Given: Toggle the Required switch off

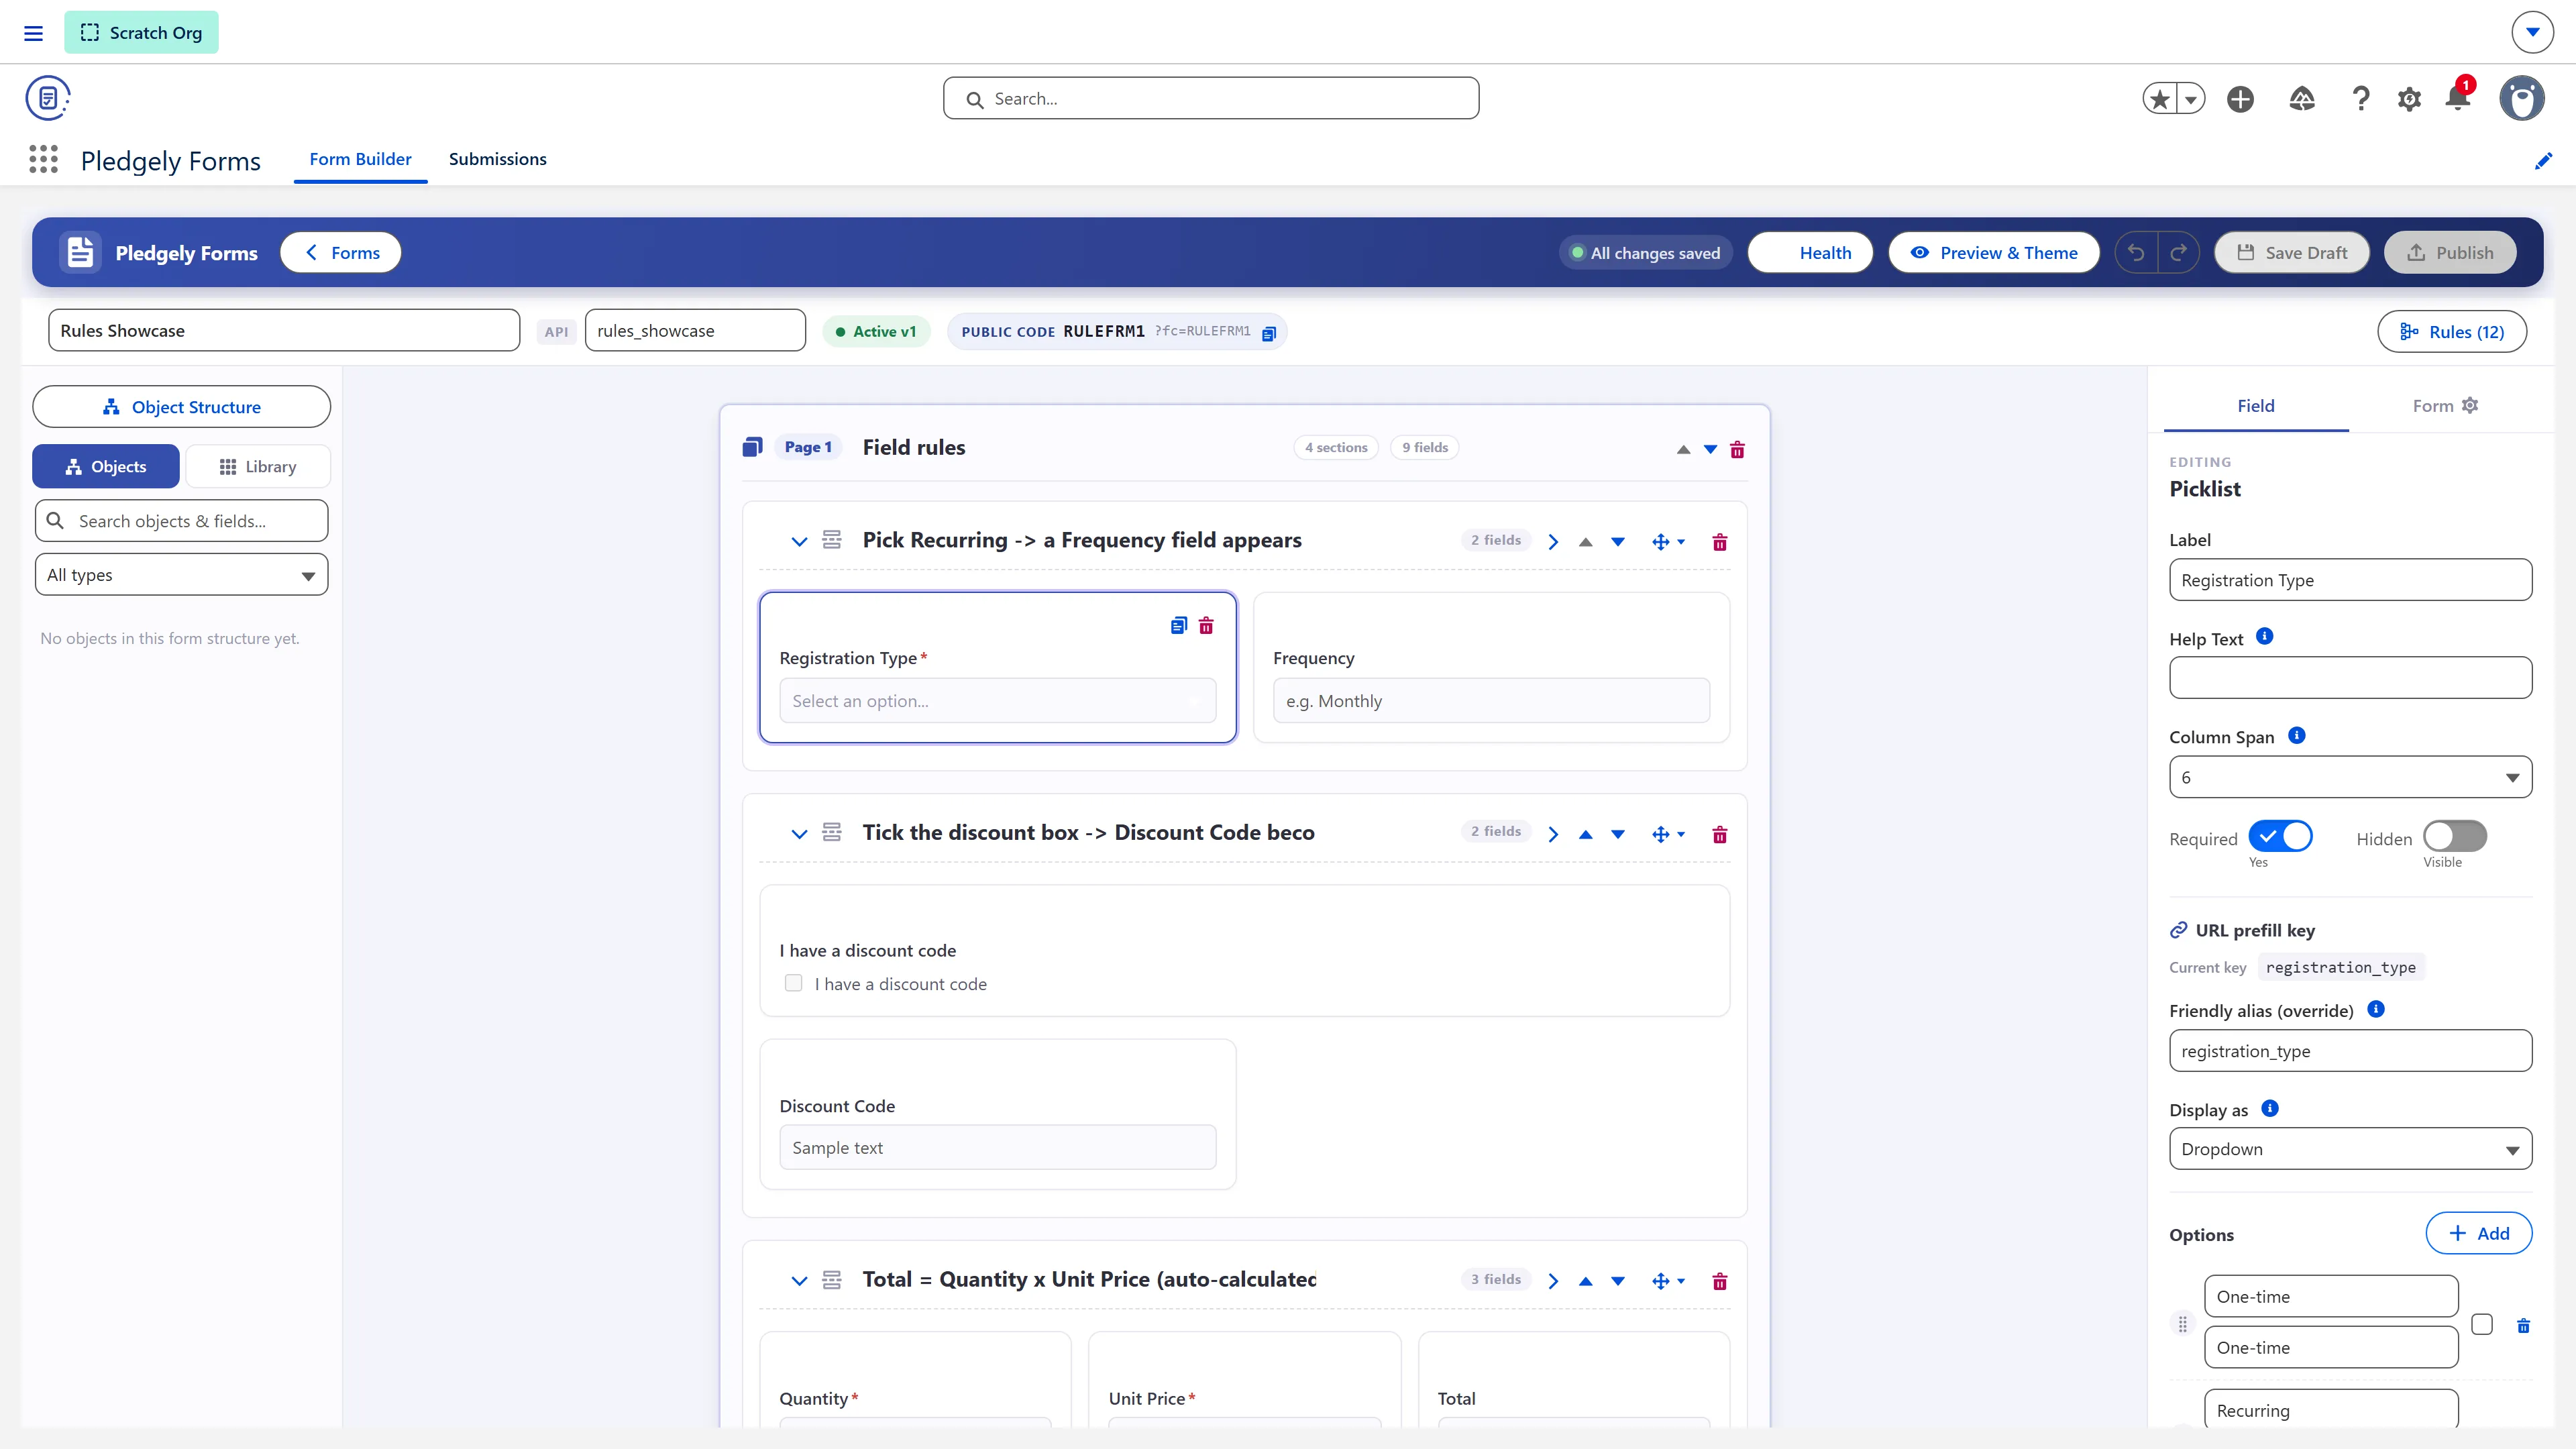Looking at the screenshot, I should coord(2280,836).
